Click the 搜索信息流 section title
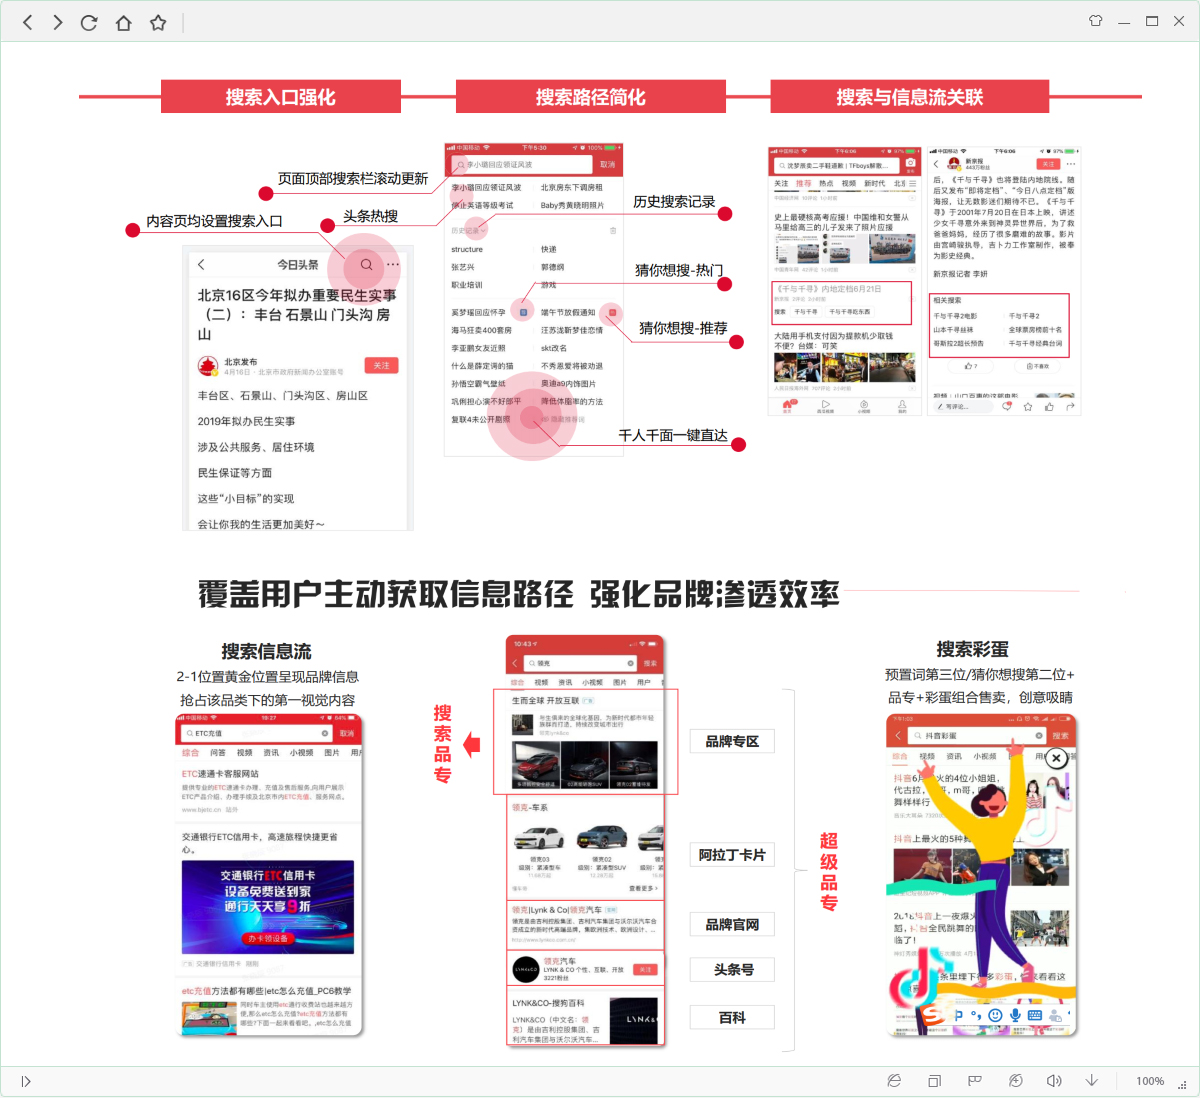1200x1098 pixels. click(x=267, y=652)
